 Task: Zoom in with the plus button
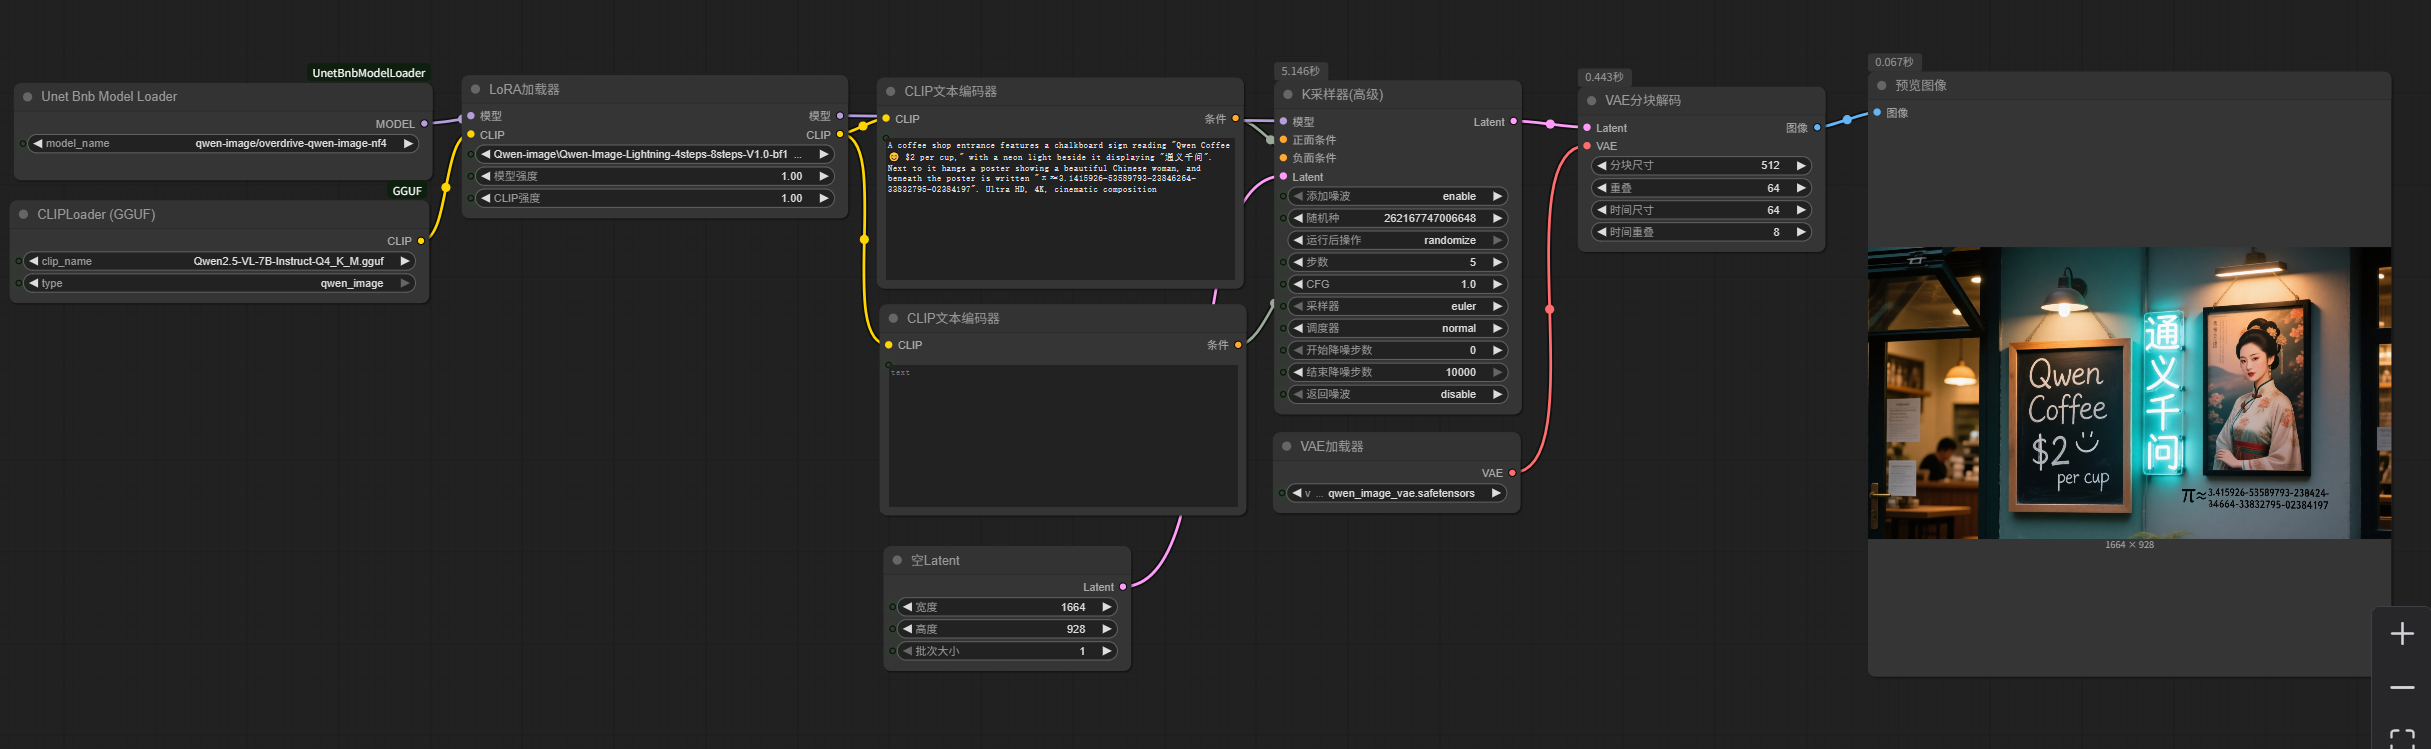click(2402, 633)
